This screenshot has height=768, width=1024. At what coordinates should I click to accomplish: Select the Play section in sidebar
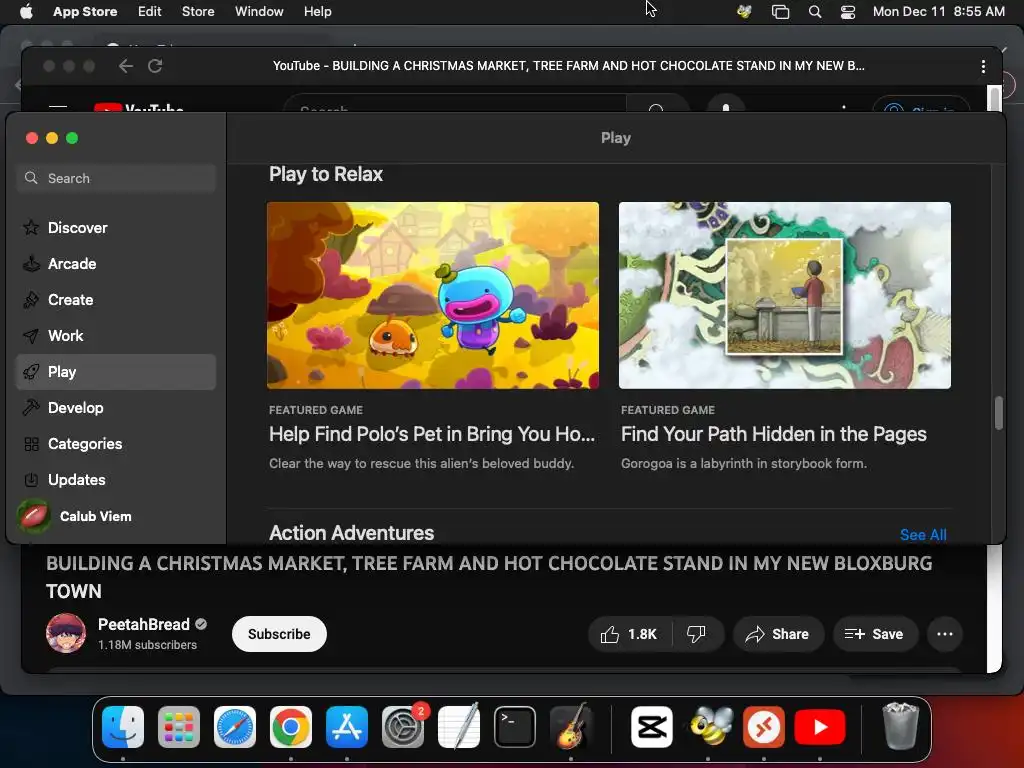coord(116,372)
